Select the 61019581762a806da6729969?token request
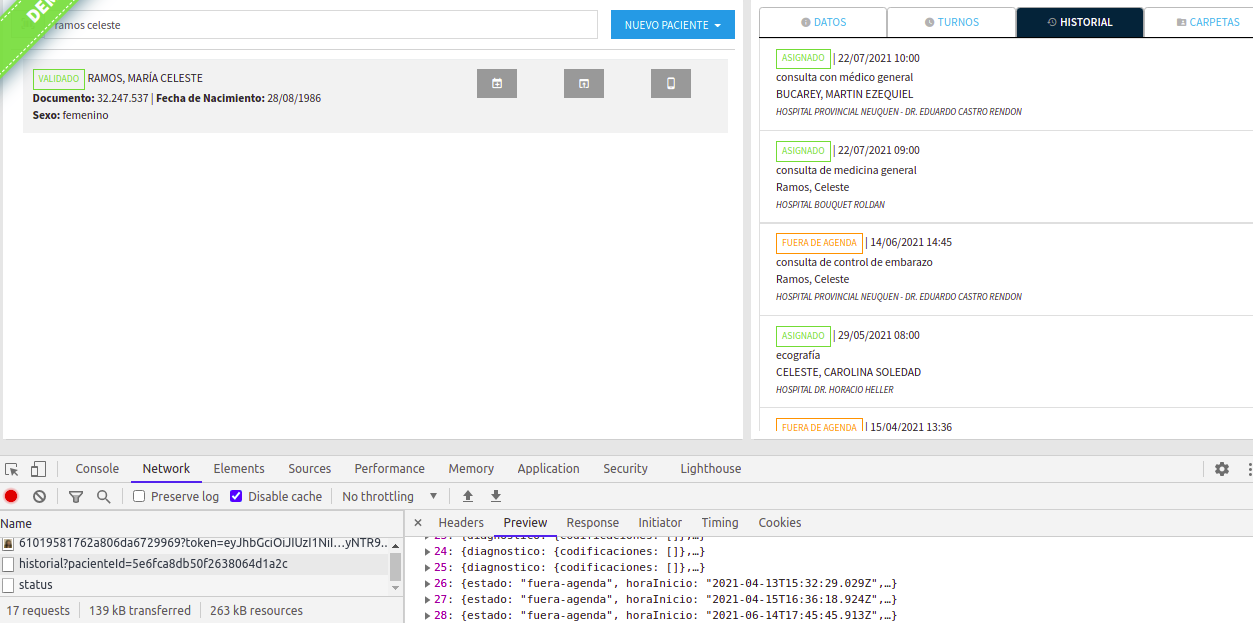 (195, 543)
